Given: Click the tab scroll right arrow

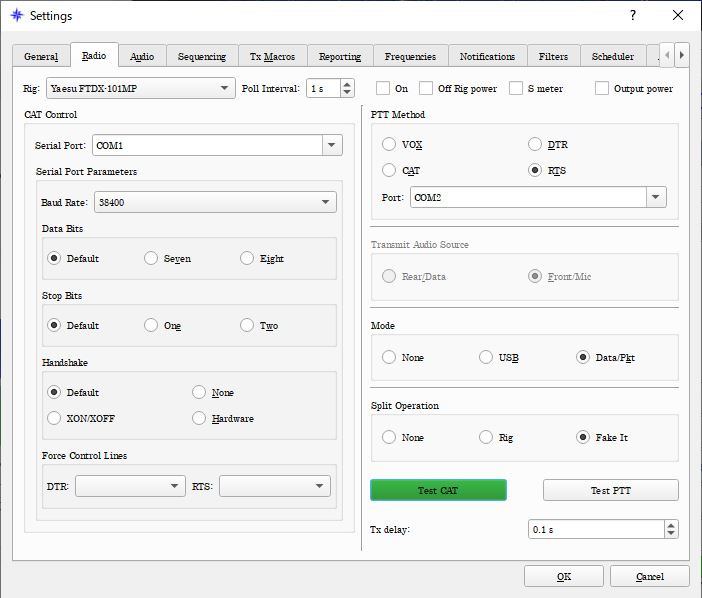Looking at the screenshot, I should click(x=682, y=55).
